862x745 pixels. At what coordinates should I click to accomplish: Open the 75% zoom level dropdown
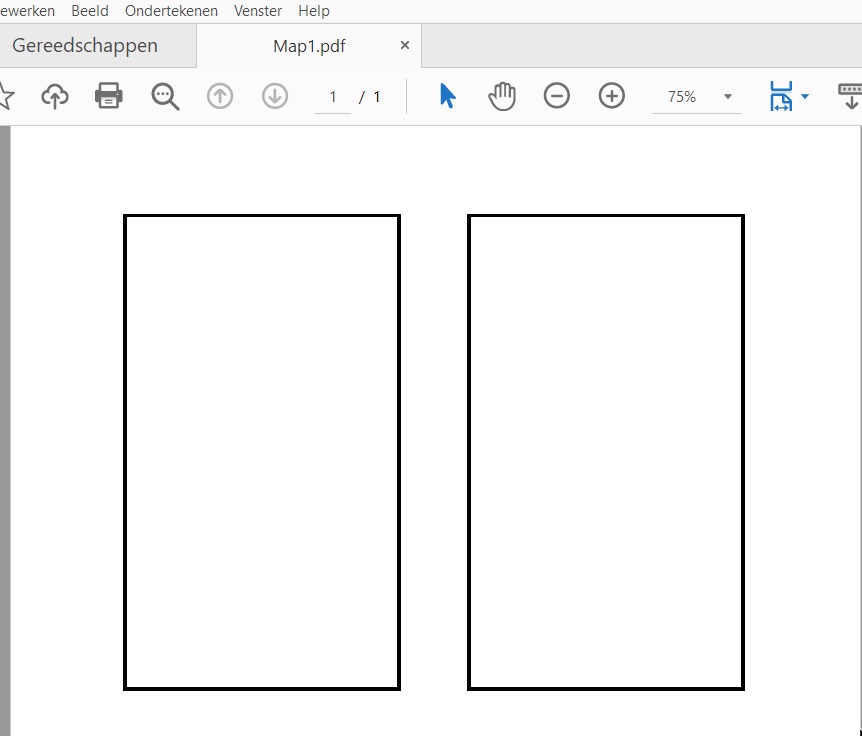[727, 97]
